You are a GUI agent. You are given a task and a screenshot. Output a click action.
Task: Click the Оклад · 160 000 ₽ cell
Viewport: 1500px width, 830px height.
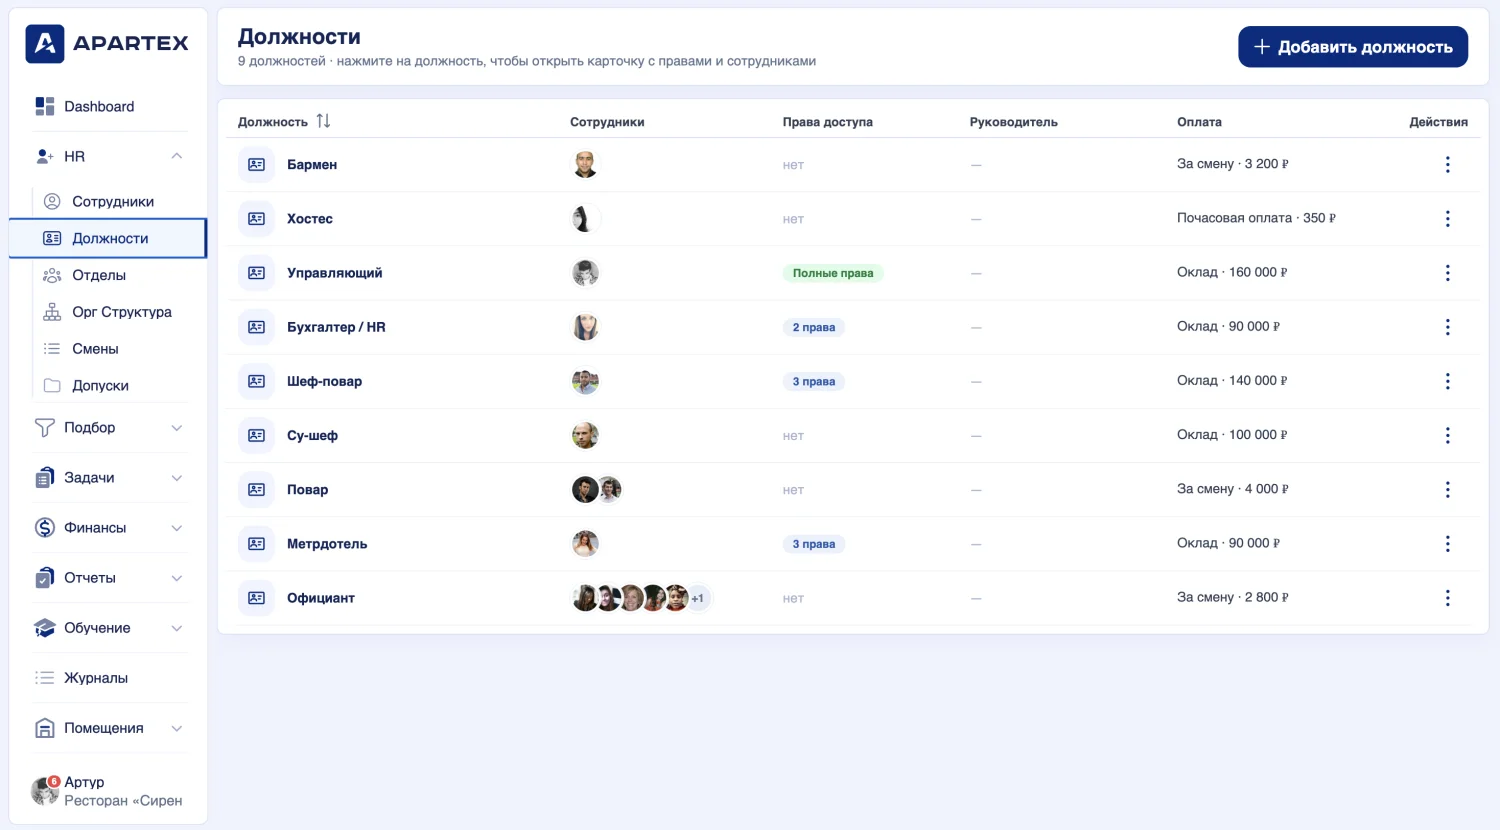(1232, 272)
